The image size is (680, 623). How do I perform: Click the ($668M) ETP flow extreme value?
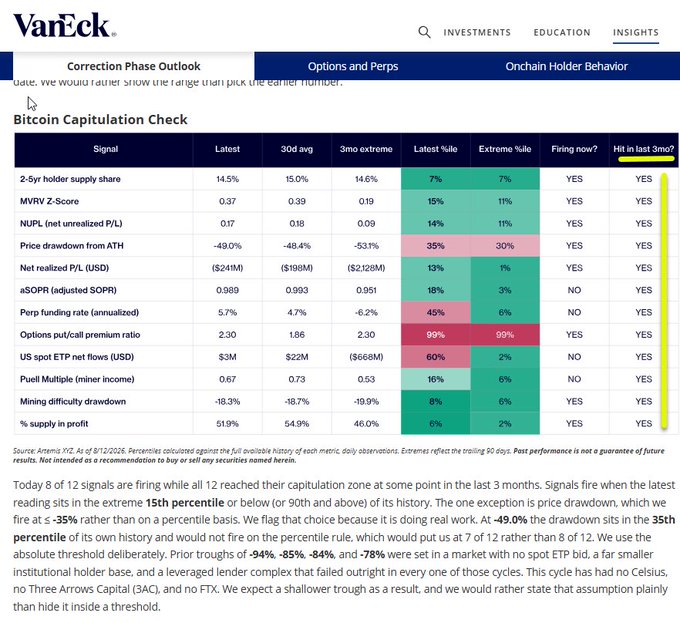[x=366, y=357]
